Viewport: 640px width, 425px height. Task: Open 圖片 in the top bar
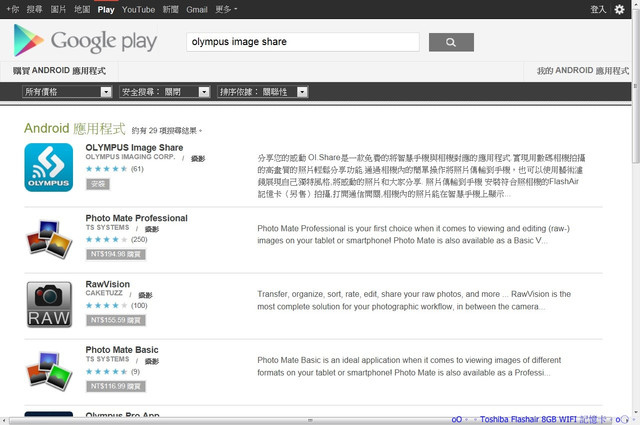(x=58, y=9)
